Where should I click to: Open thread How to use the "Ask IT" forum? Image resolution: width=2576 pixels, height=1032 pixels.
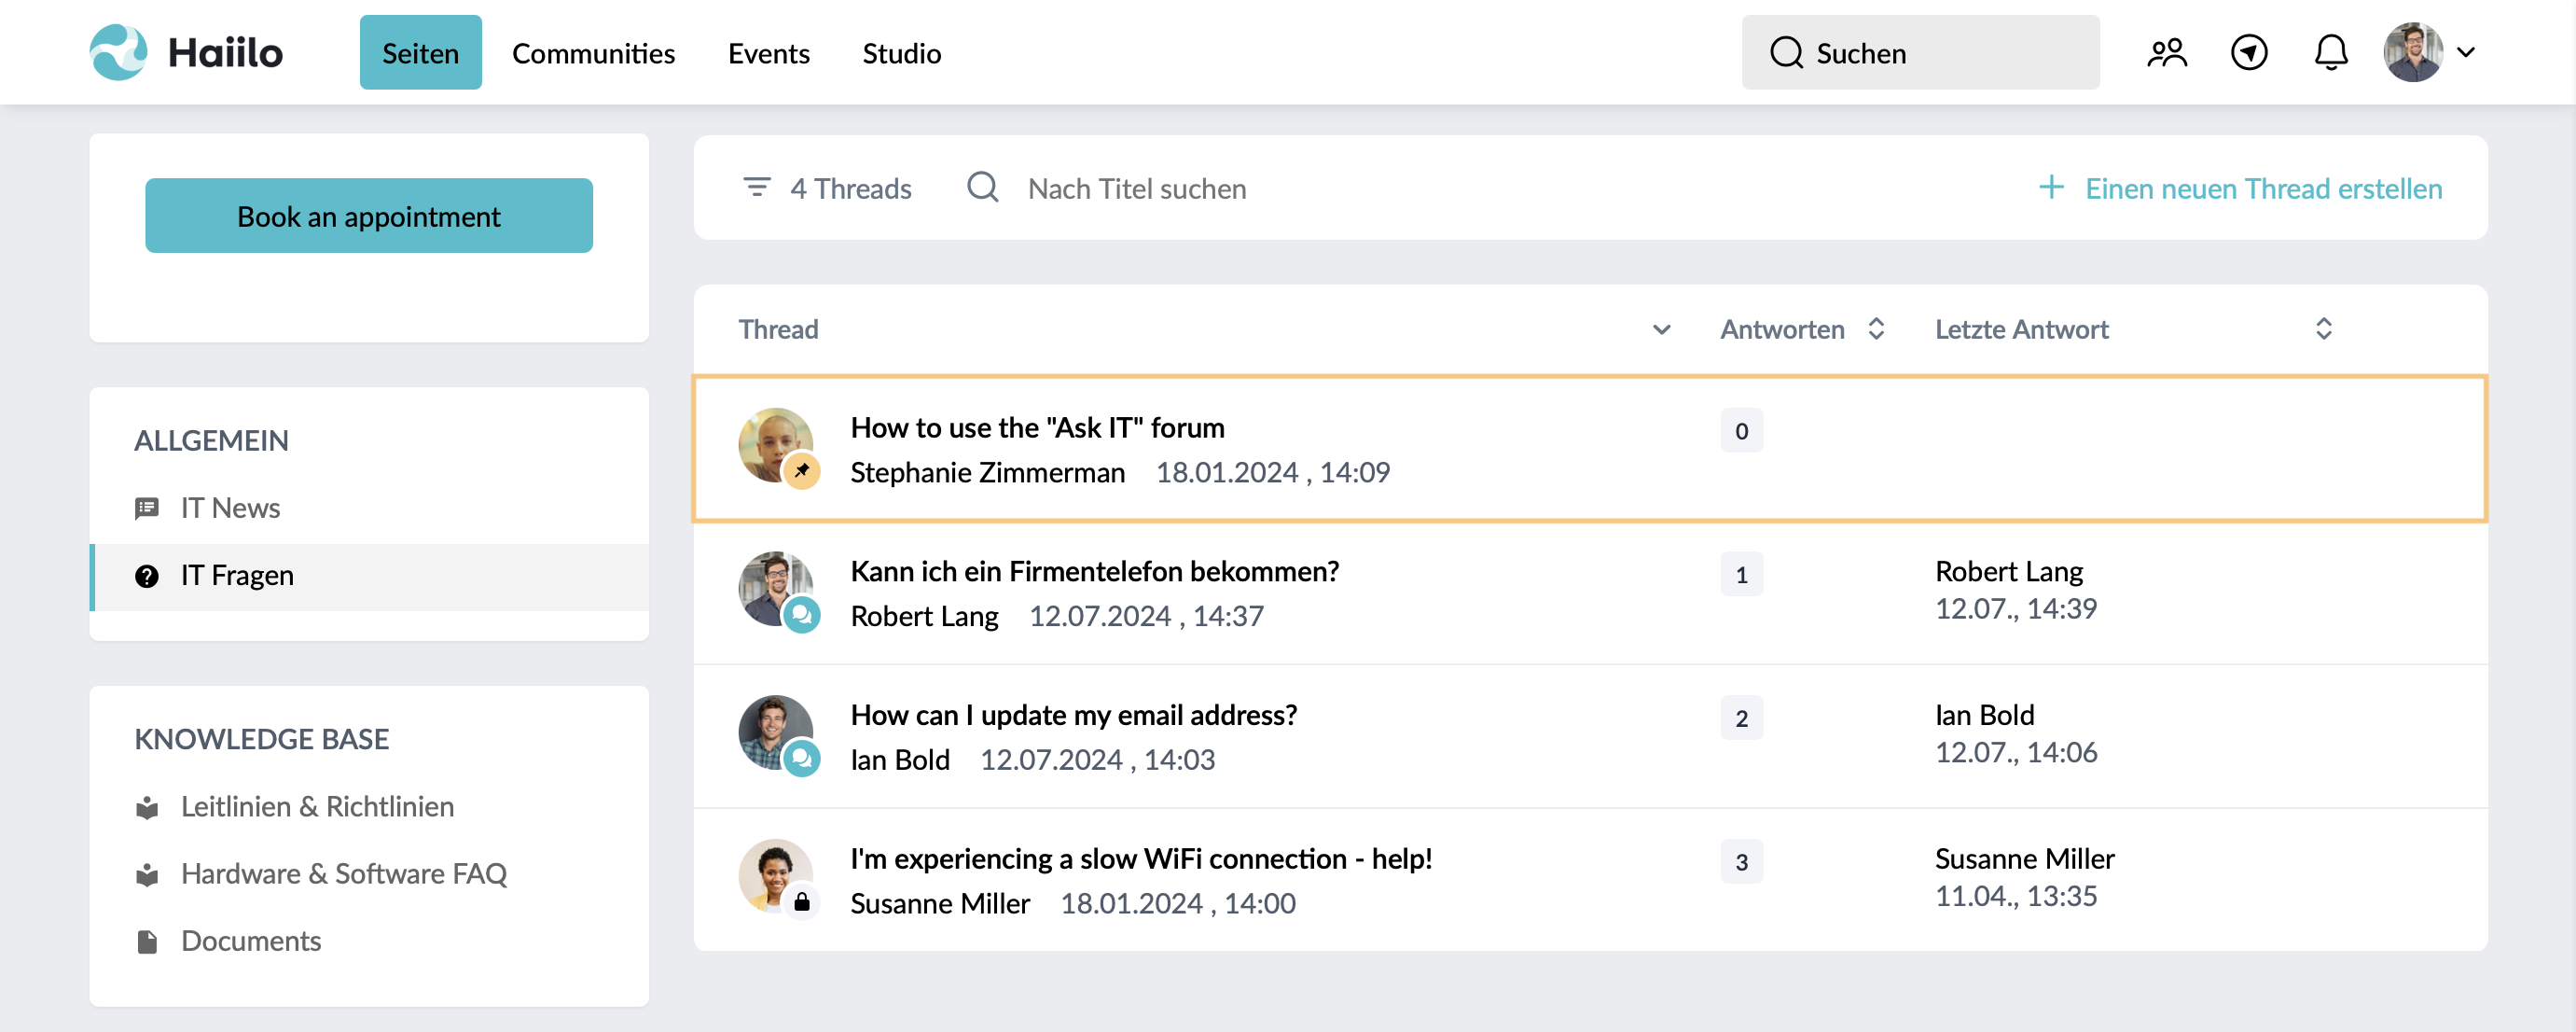point(1037,427)
